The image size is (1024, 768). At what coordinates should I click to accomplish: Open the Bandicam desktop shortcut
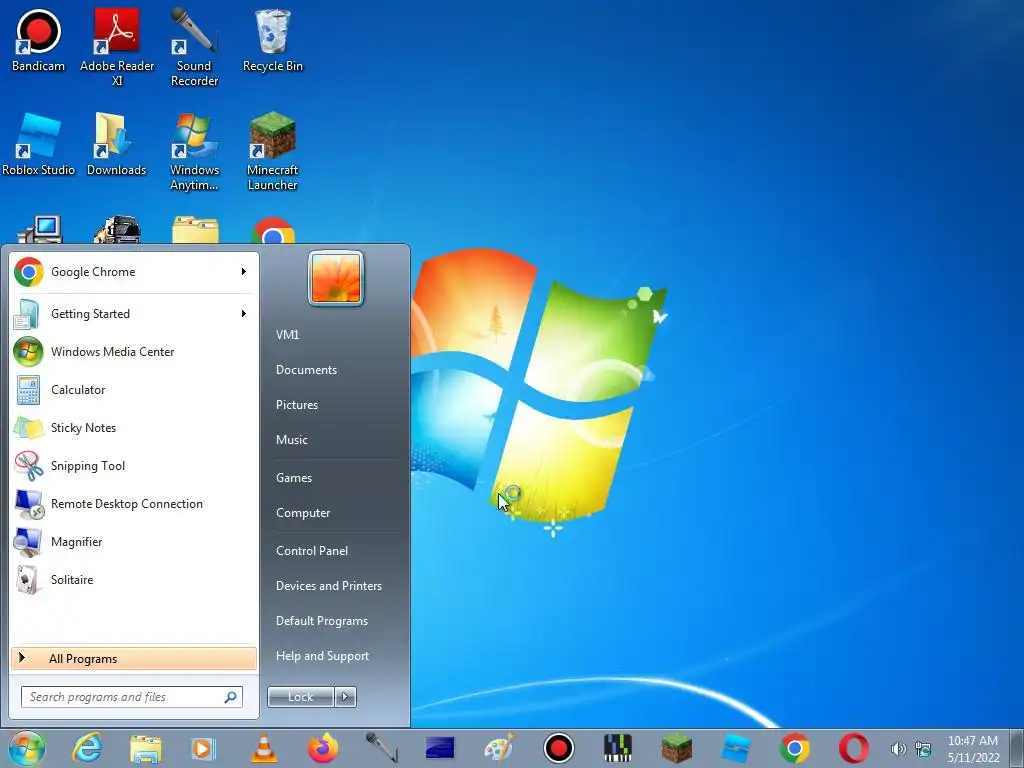[38, 40]
